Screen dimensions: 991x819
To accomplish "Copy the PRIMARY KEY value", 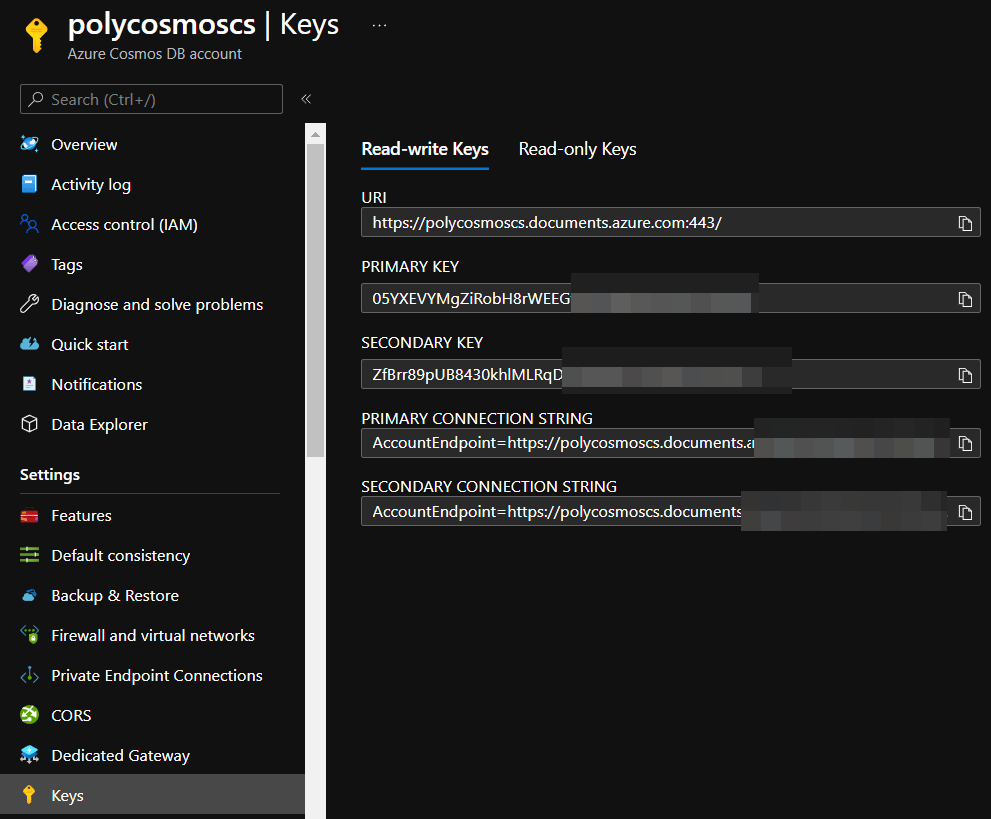I will point(965,299).
